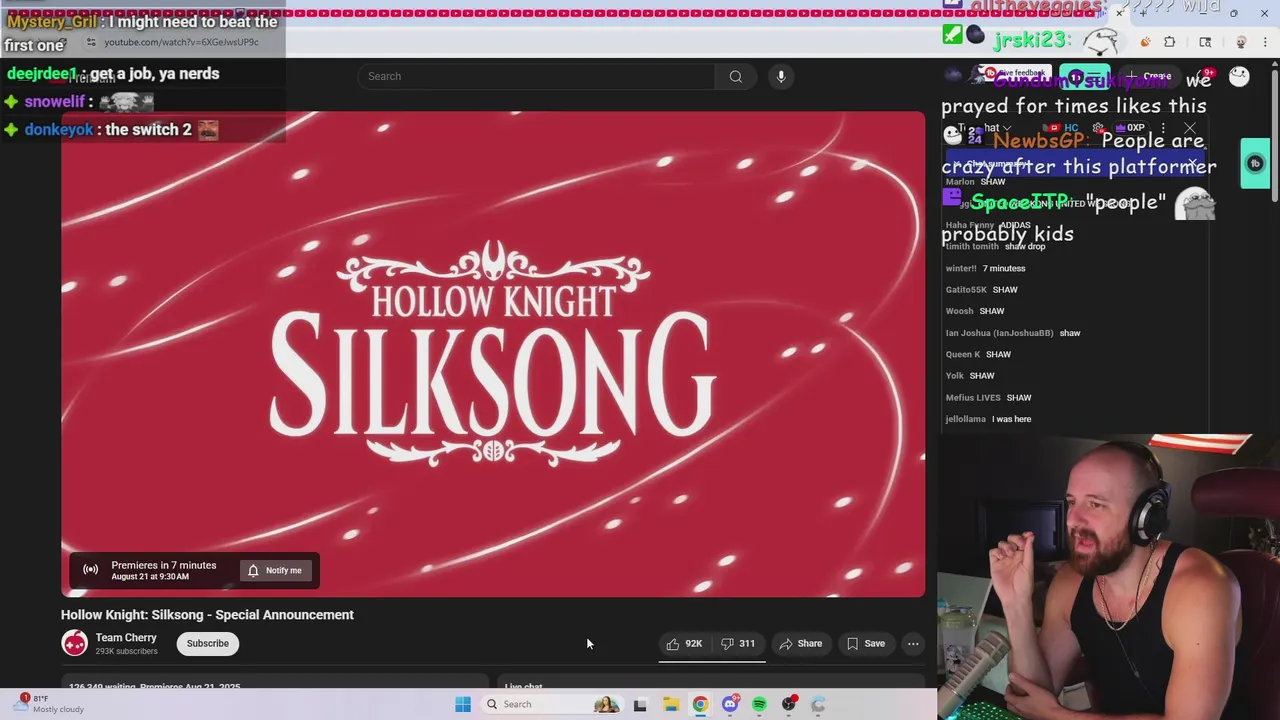Toggle the Notify me bell for the premiere
Viewport: 1280px width, 720px height.
275,570
